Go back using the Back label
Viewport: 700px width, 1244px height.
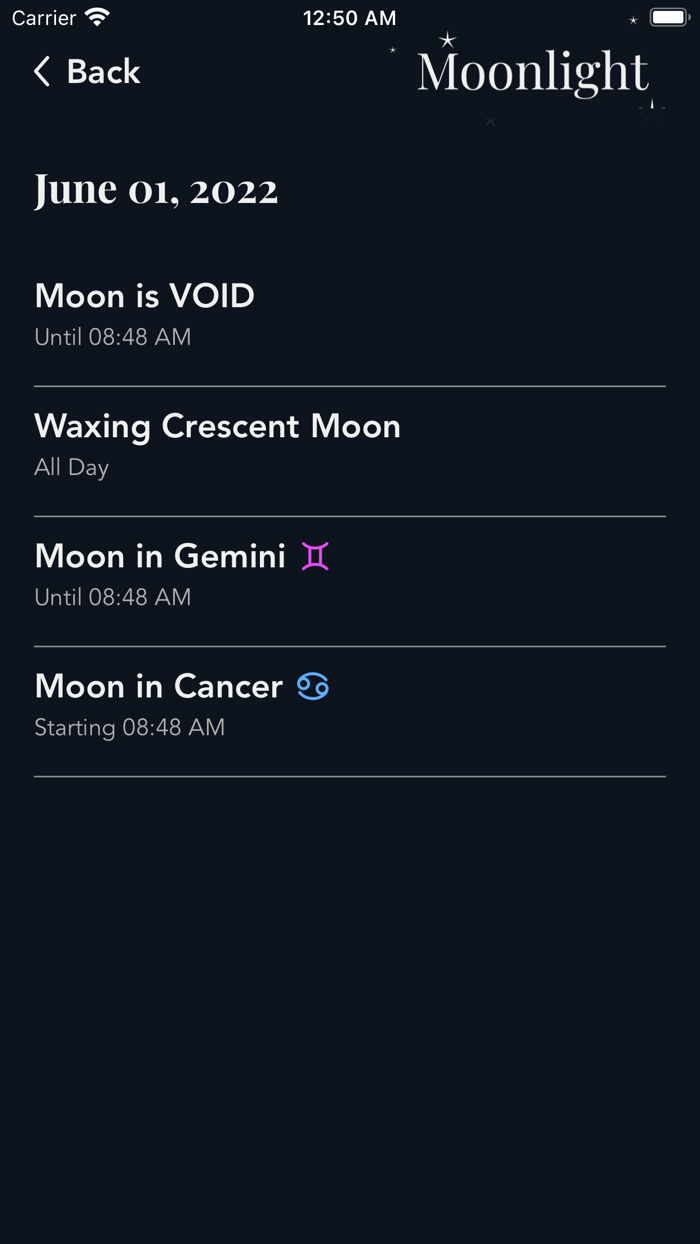click(x=103, y=72)
